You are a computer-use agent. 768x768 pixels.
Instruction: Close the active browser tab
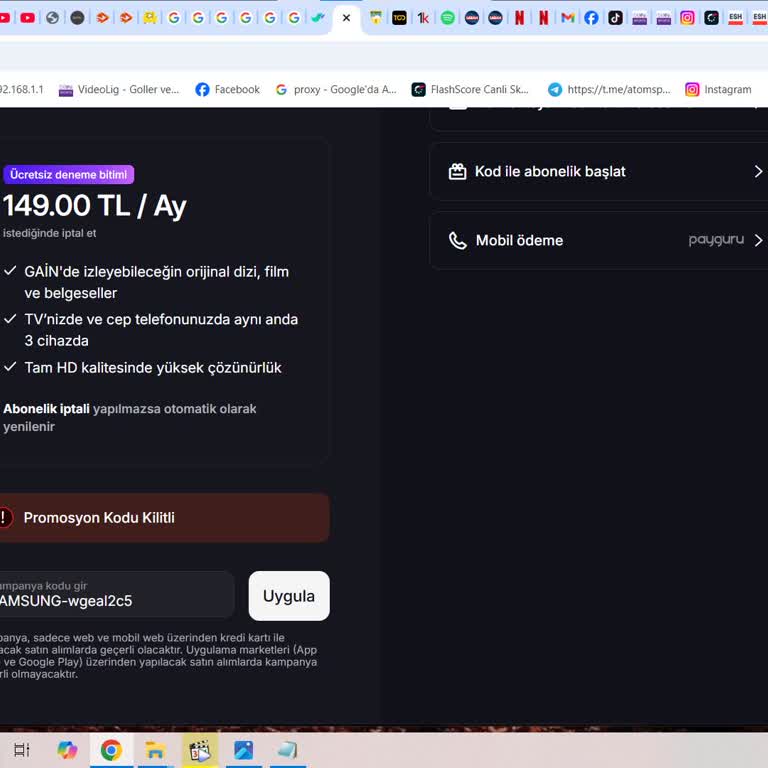click(x=346, y=18)
